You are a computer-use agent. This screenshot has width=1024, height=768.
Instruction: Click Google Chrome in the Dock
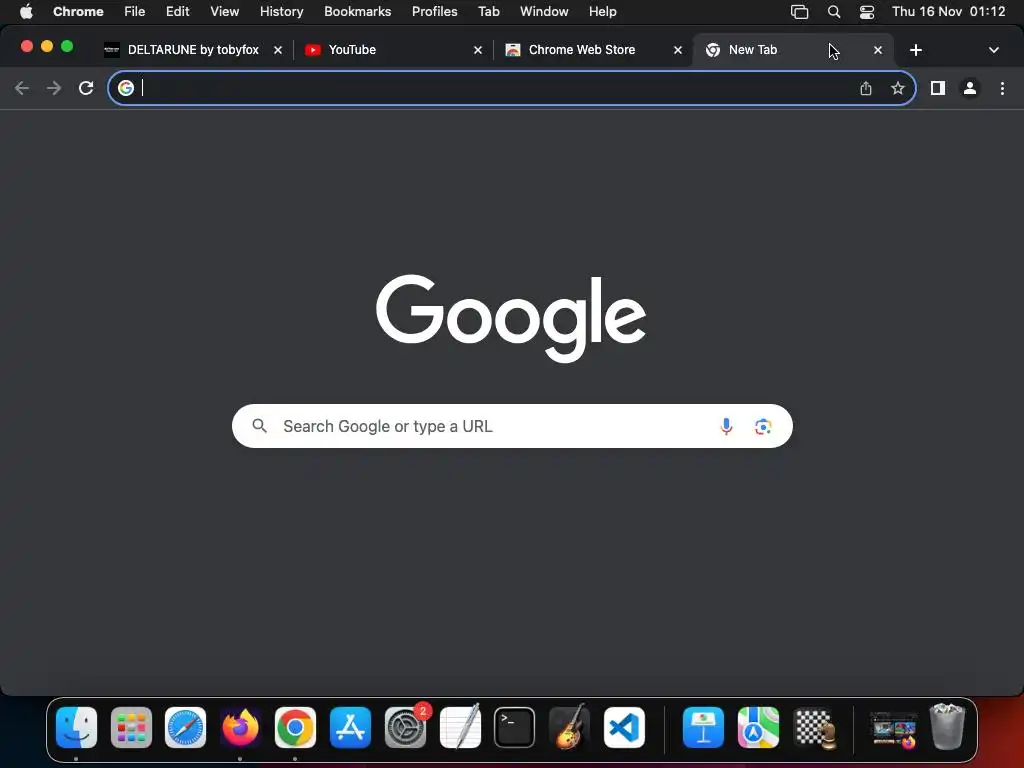(x=295, y=727)
